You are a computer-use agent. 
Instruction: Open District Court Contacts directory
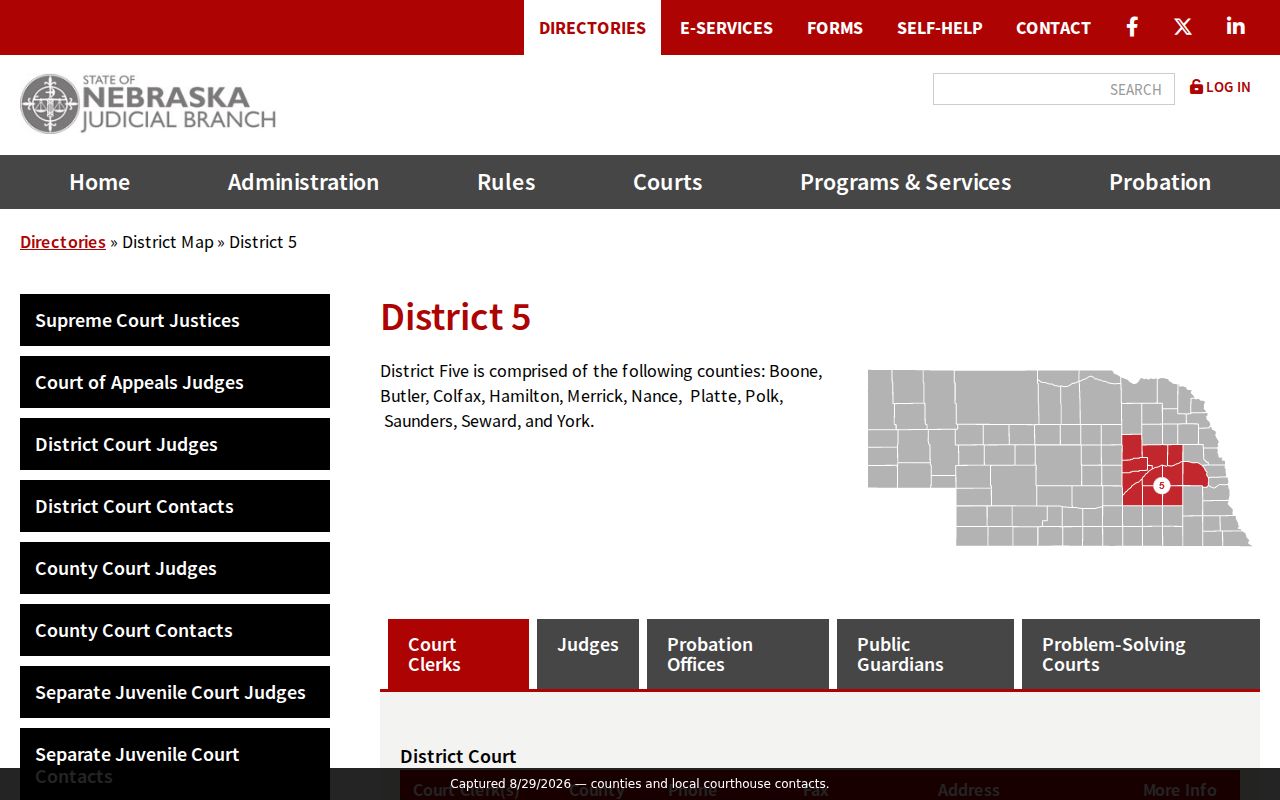click(175, 506)
